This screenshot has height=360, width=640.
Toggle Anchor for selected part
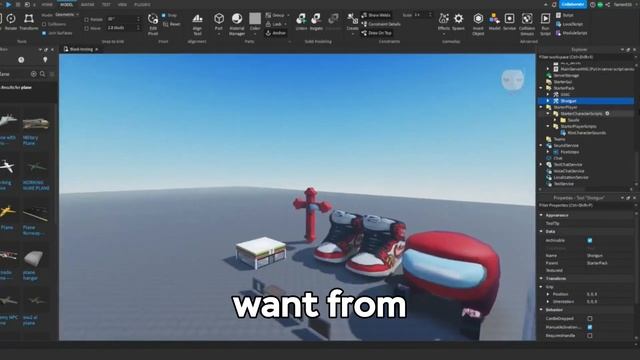(x=276, y=33)
